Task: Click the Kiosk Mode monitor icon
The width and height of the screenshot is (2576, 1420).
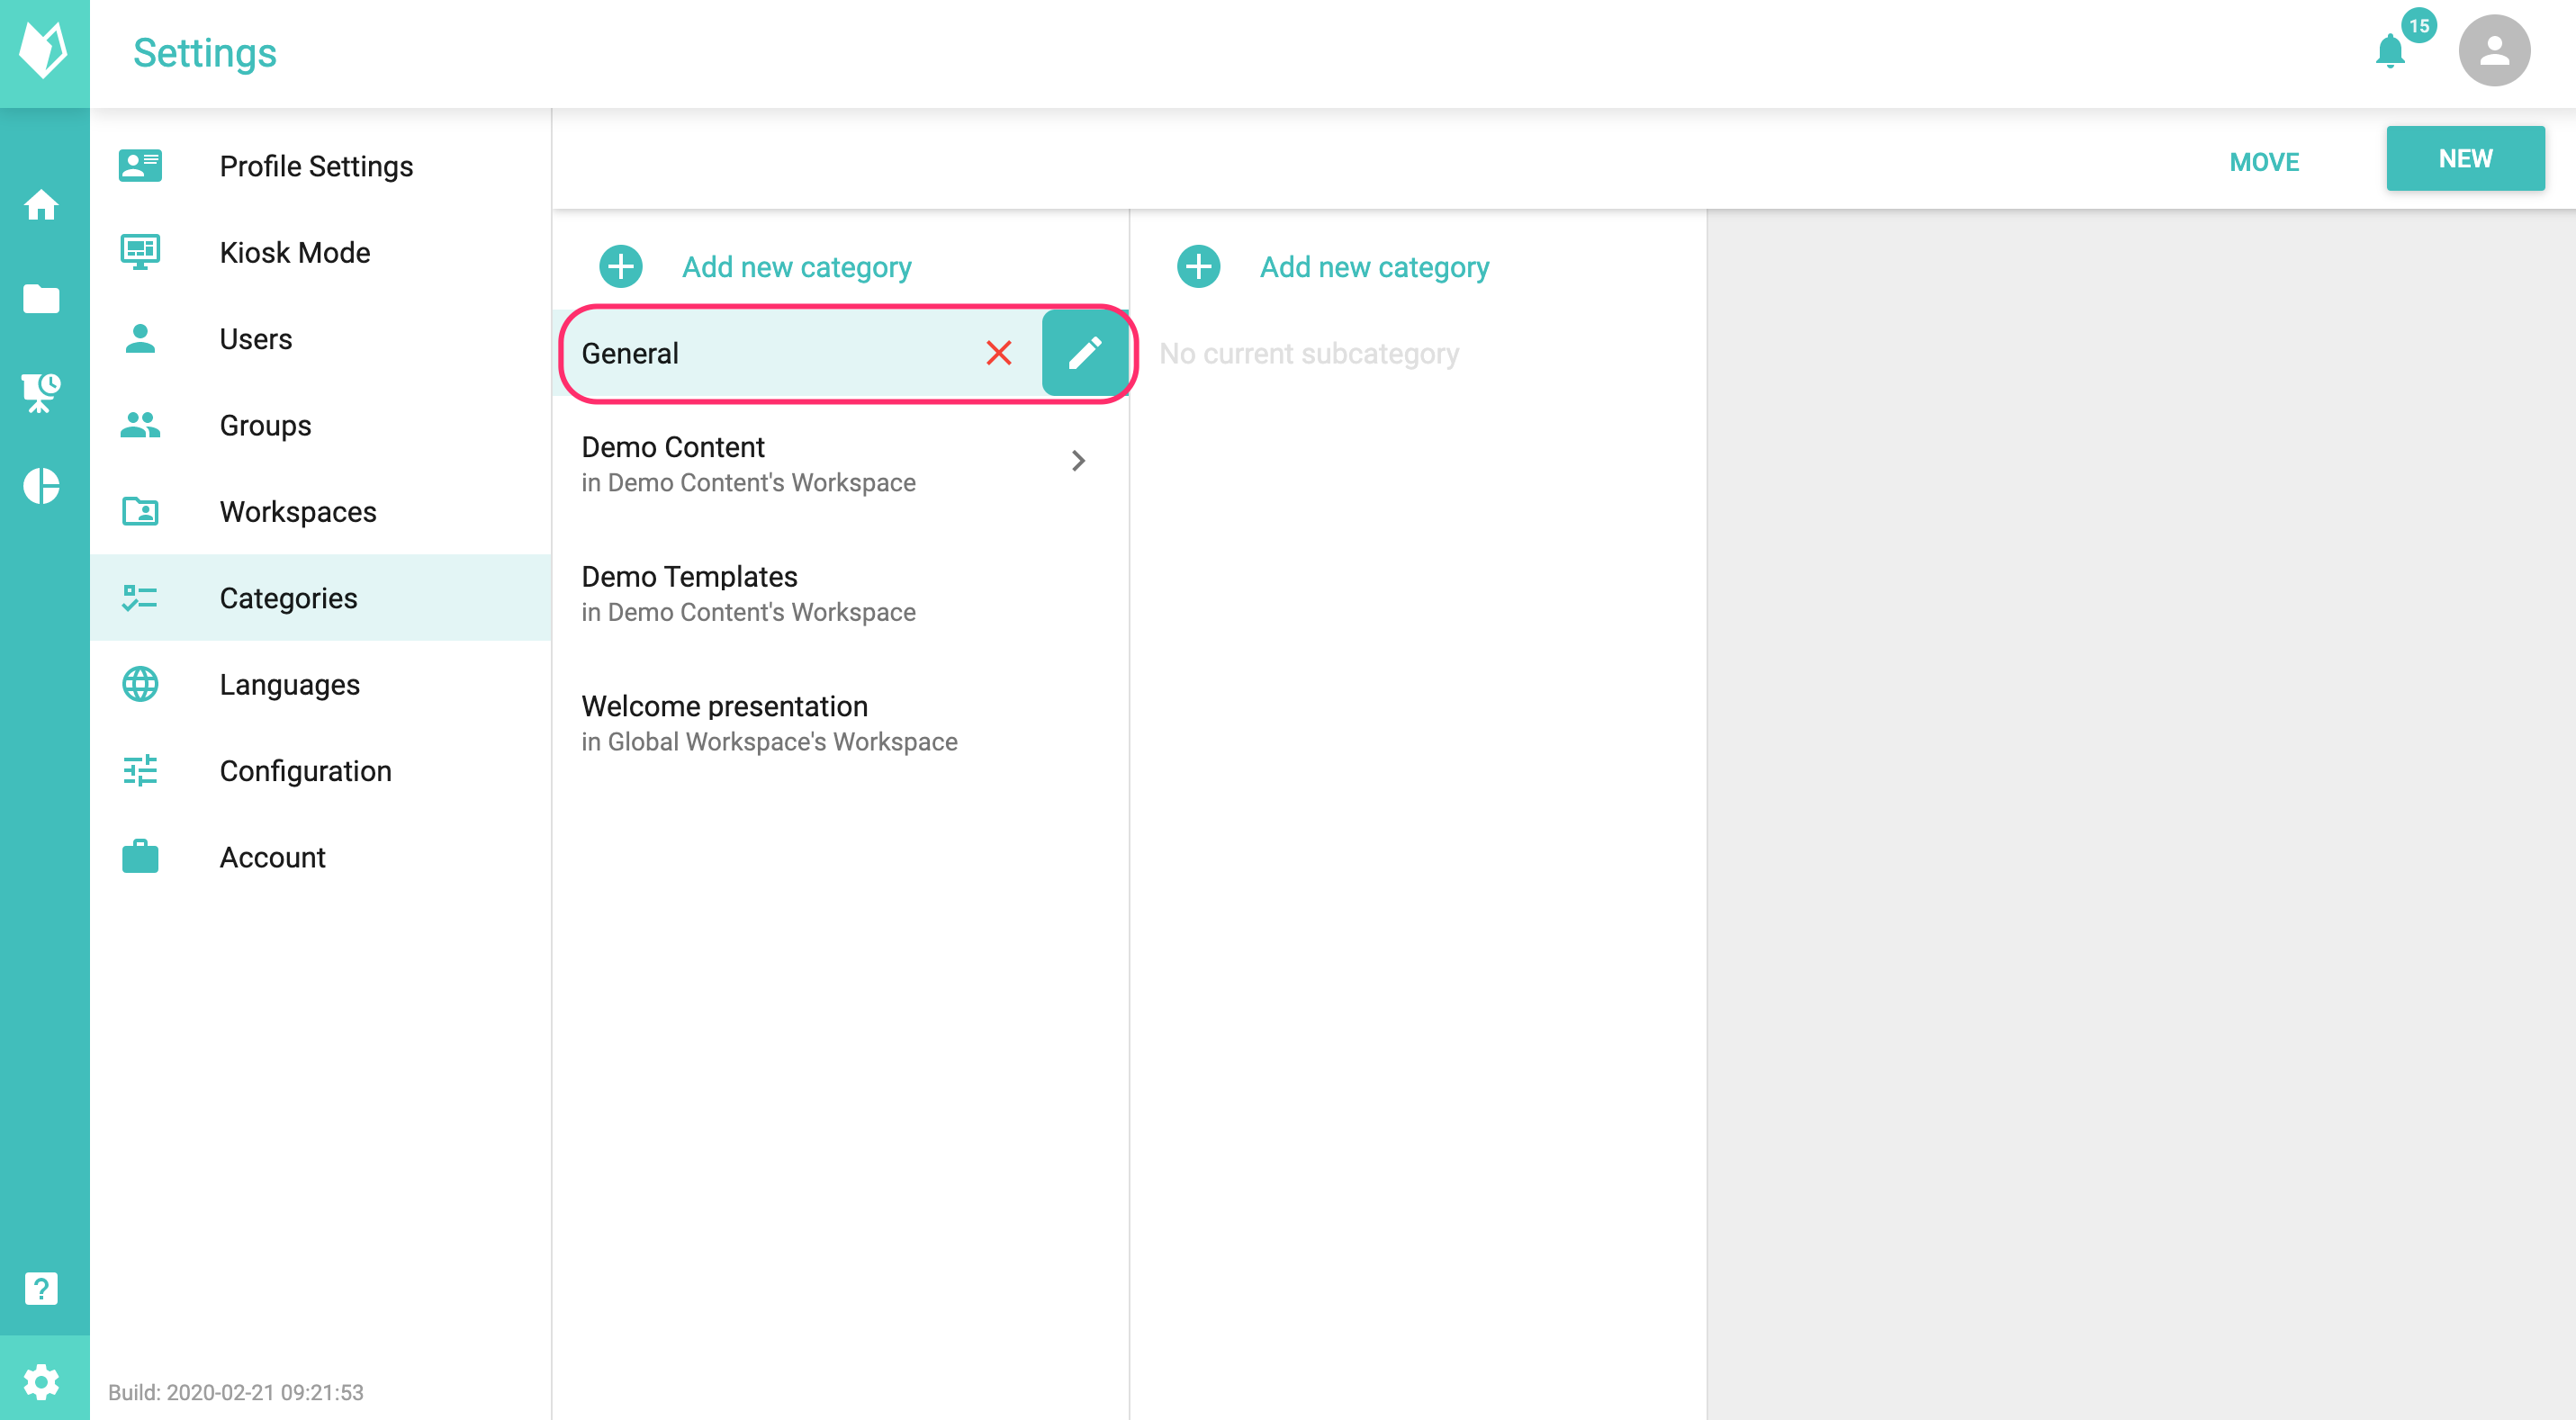Action: point(140,252)
